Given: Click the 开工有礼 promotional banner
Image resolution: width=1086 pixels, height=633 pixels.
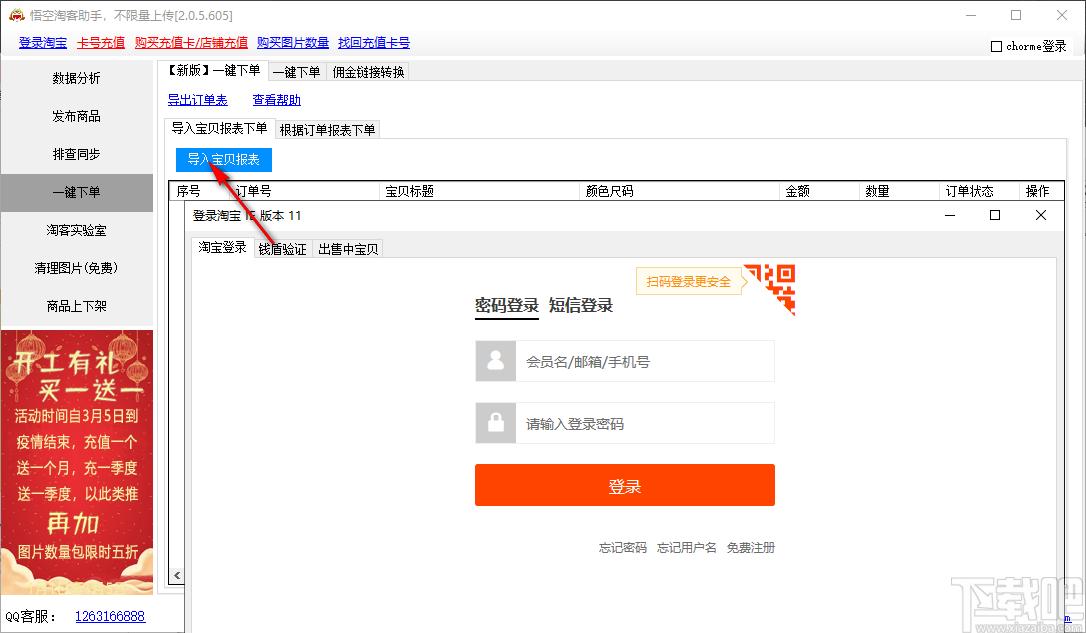Looking at the screenshot, I should (77, 462).
